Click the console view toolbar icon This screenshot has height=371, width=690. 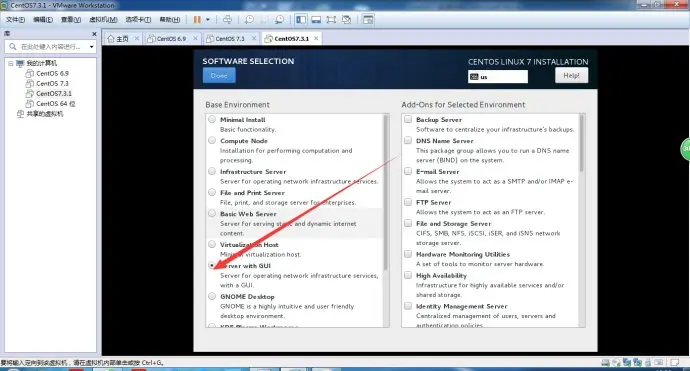click(x=368, y=19)
